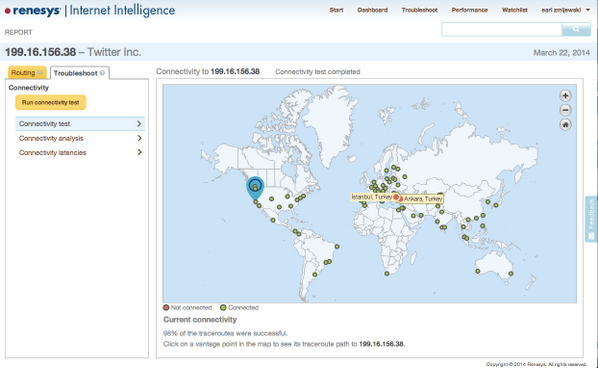This screenshot has width=598, height=368.
Task: Open Connectivity test row
Action: [80, 124]
